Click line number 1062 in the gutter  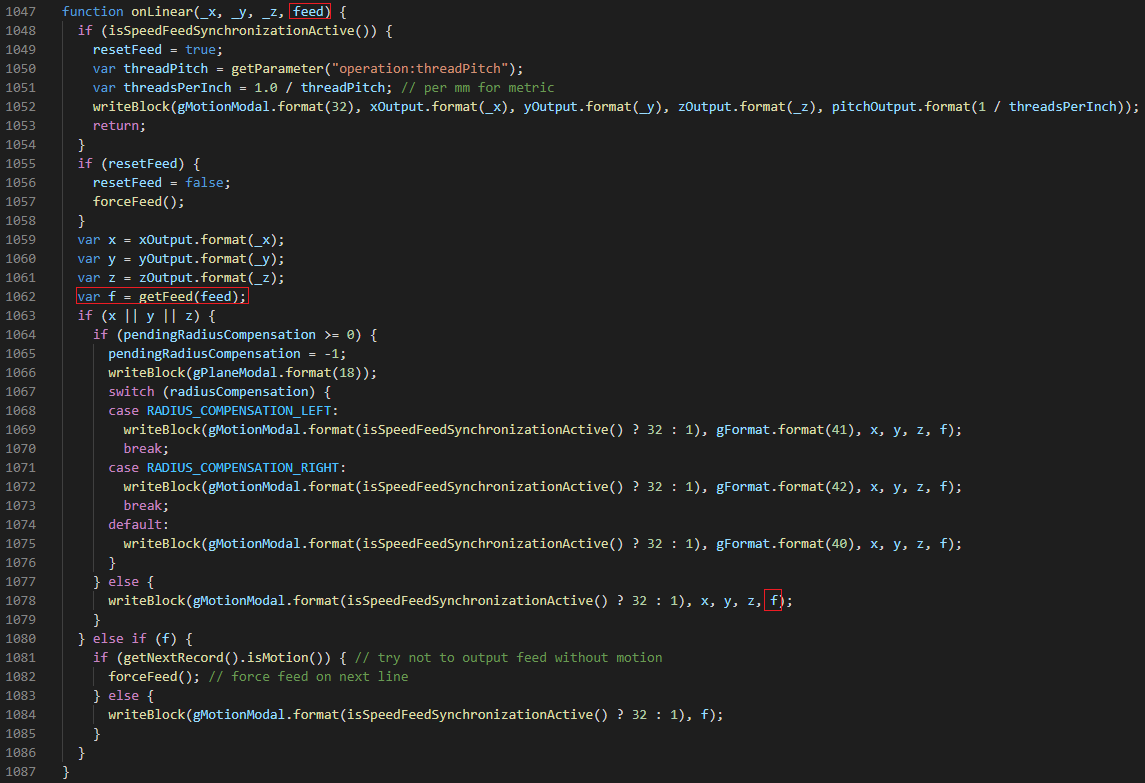point(20,297)
